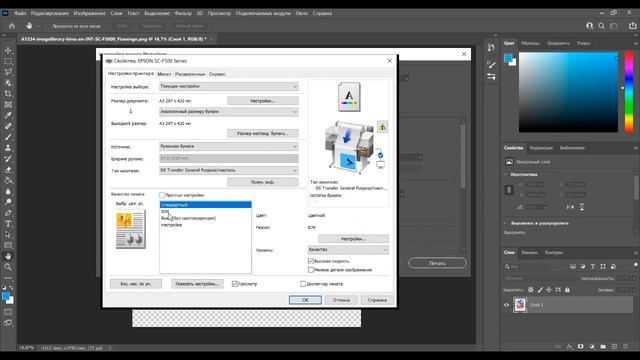The height and width of the screenshot is (360, 640).
Task: Open Photoshop search magnifier at top right
Action: tap(601, 26)
